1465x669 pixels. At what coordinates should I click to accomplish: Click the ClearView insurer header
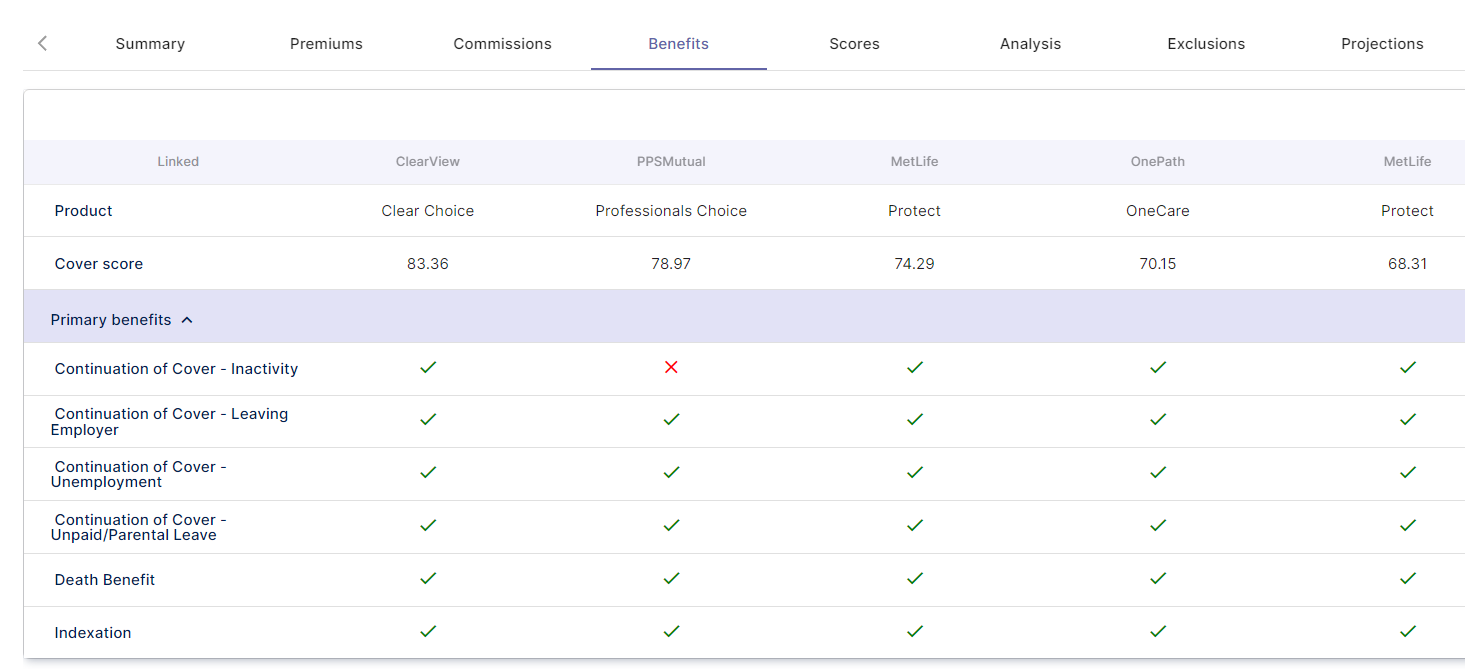[428, 161]
